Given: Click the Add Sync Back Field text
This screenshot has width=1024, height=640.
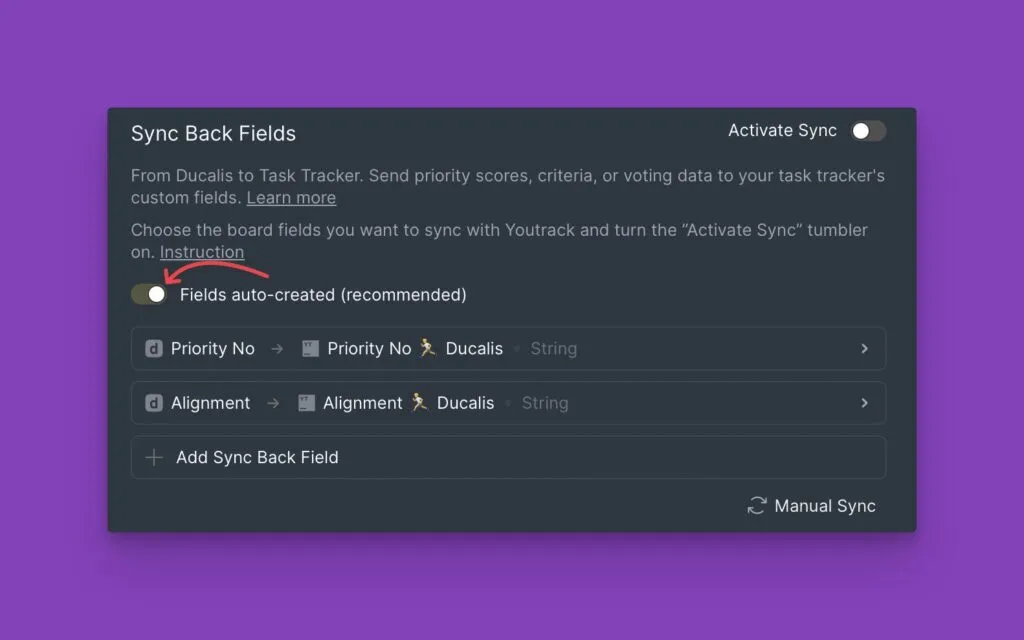Looking at the screenshot, I should pyautogui.click(x=257, y=457).
